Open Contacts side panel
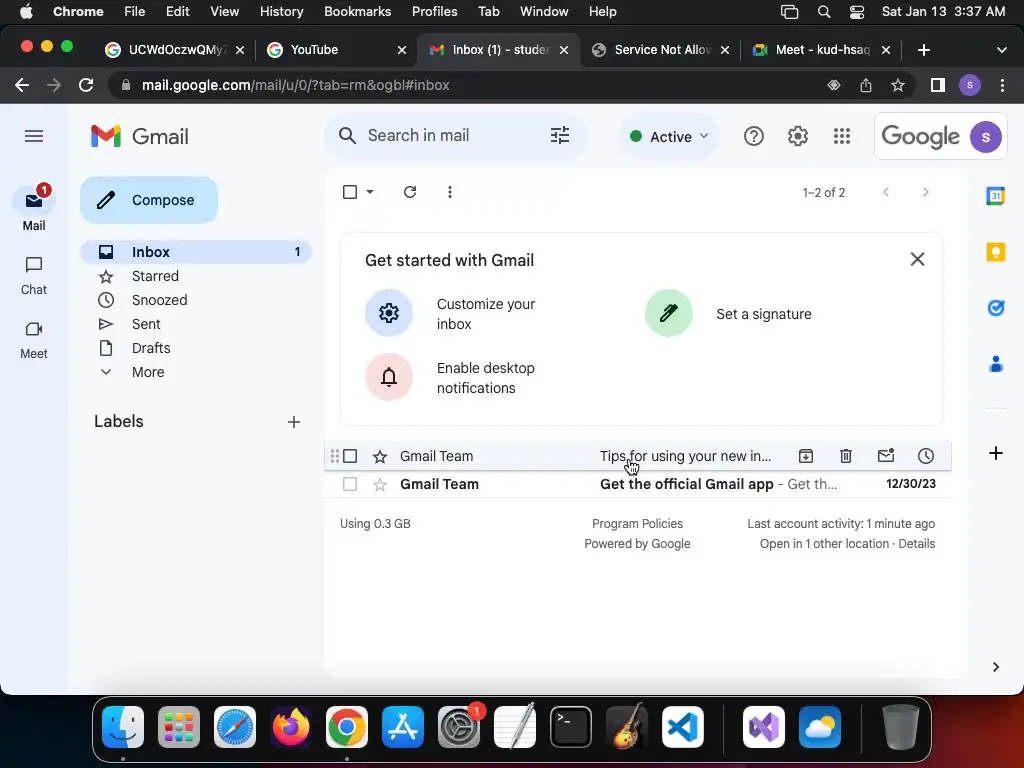This screenshot has height=768, width=1024. [995, 364]
